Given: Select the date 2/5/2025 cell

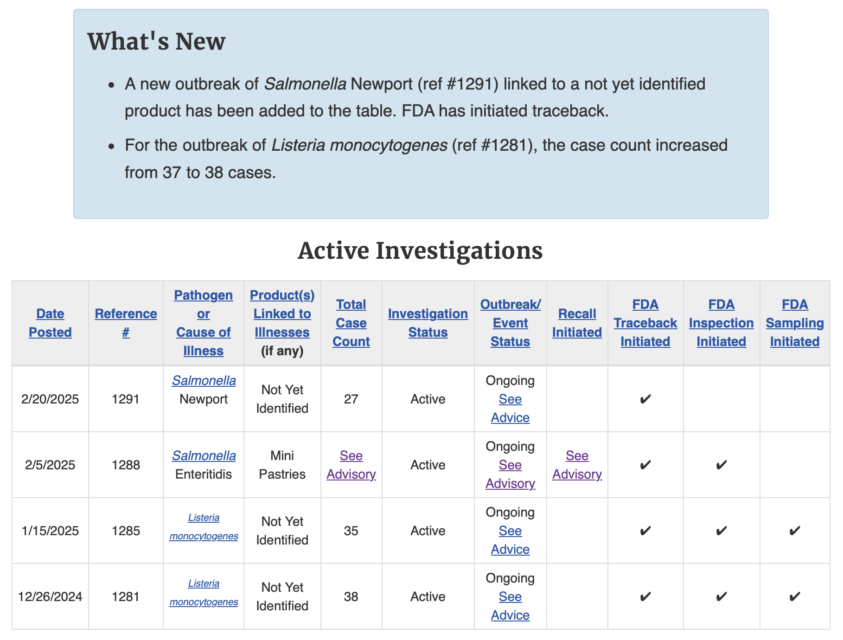Looking at the screenshot, I should click(x=50, y=465).
